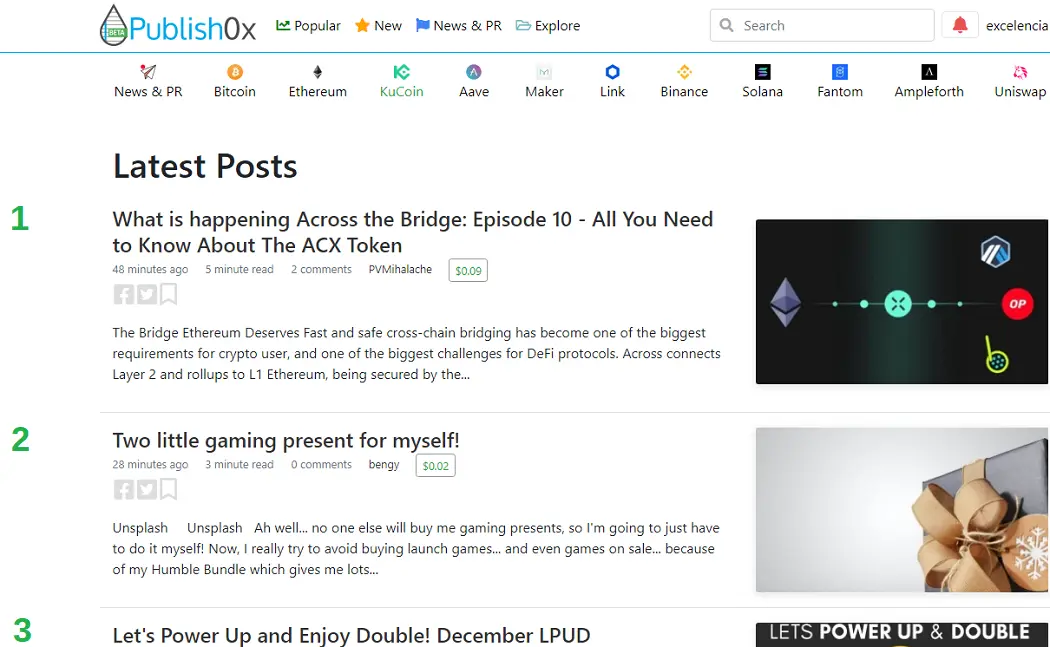Image resolution: width=1050 pixels, height=647 pixels.
Task: Select the Aave logo icon
Action: pyautogui.click(x=473, y=72)
